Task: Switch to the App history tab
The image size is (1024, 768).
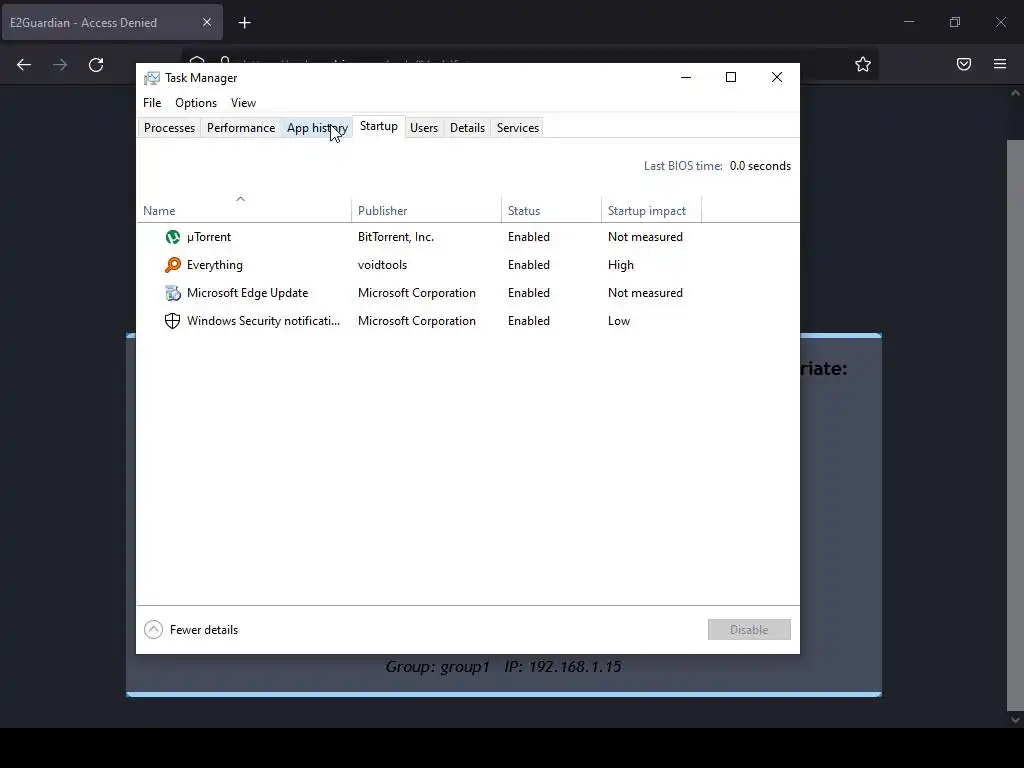Action: 317,128
